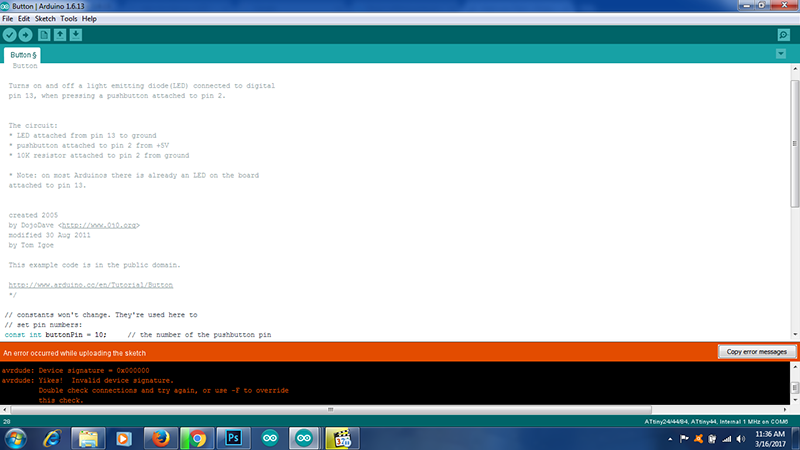800x450 pixels.
Task: Open the Windows Start menu
Action: [15, 439]
